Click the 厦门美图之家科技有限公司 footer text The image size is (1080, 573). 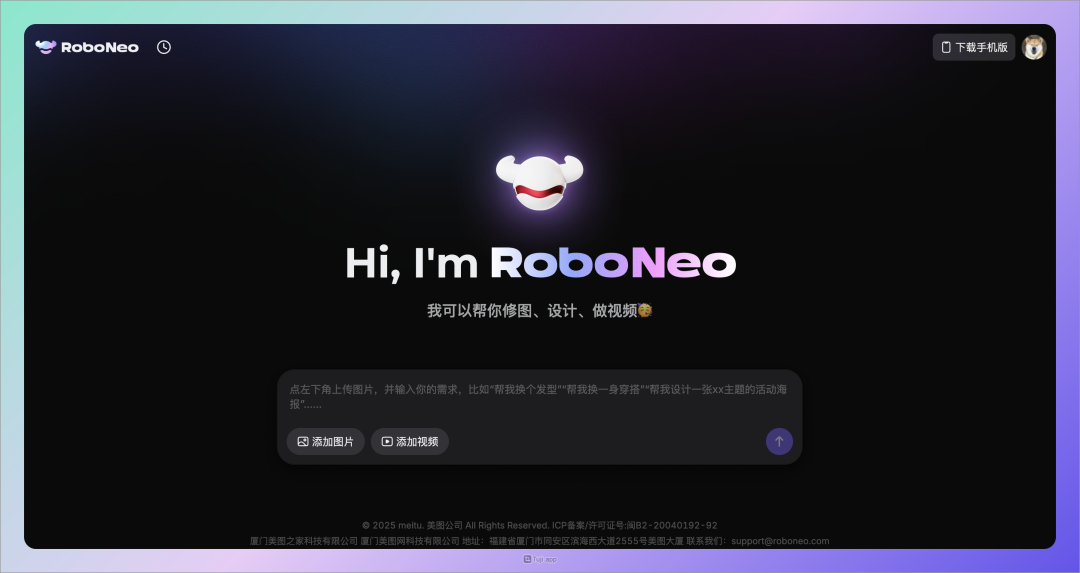pos(304,541)
